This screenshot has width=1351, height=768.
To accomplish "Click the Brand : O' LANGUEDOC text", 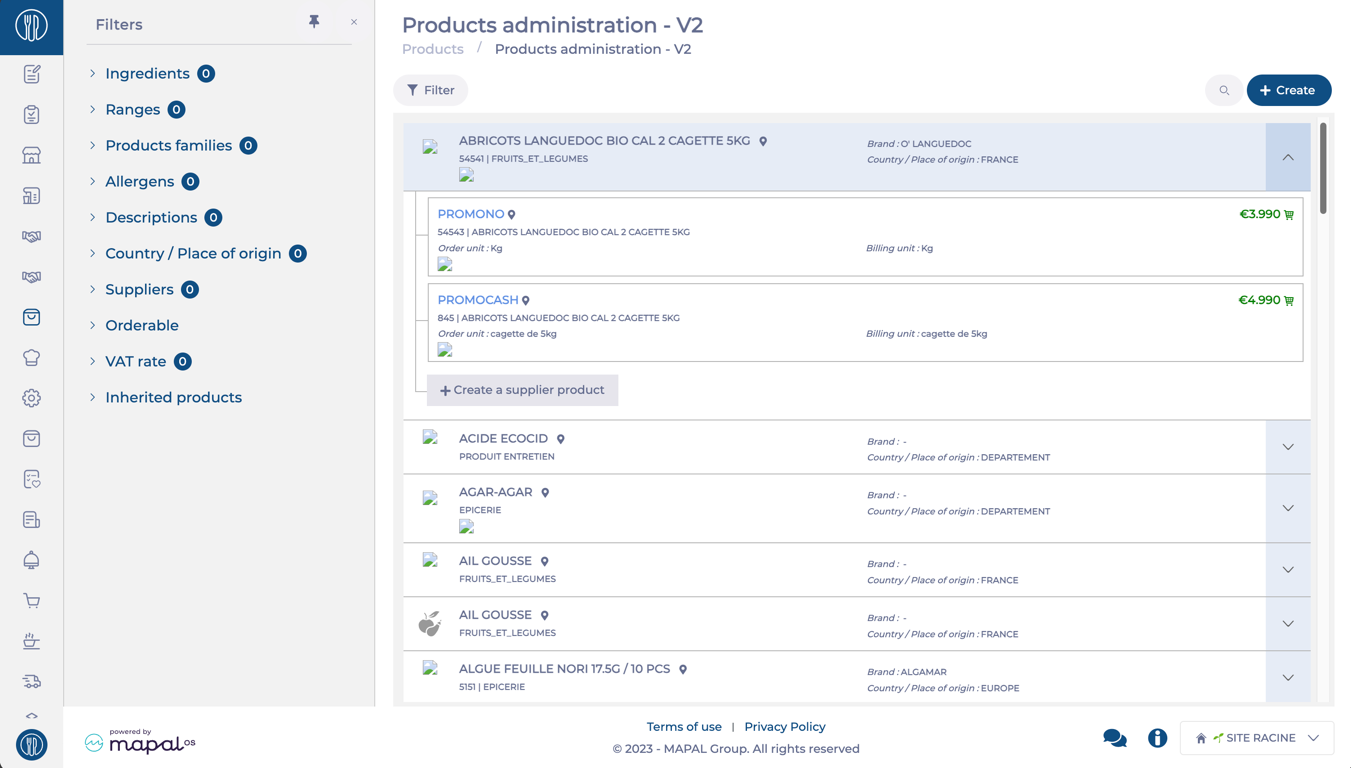I will [x=919, y=144].
